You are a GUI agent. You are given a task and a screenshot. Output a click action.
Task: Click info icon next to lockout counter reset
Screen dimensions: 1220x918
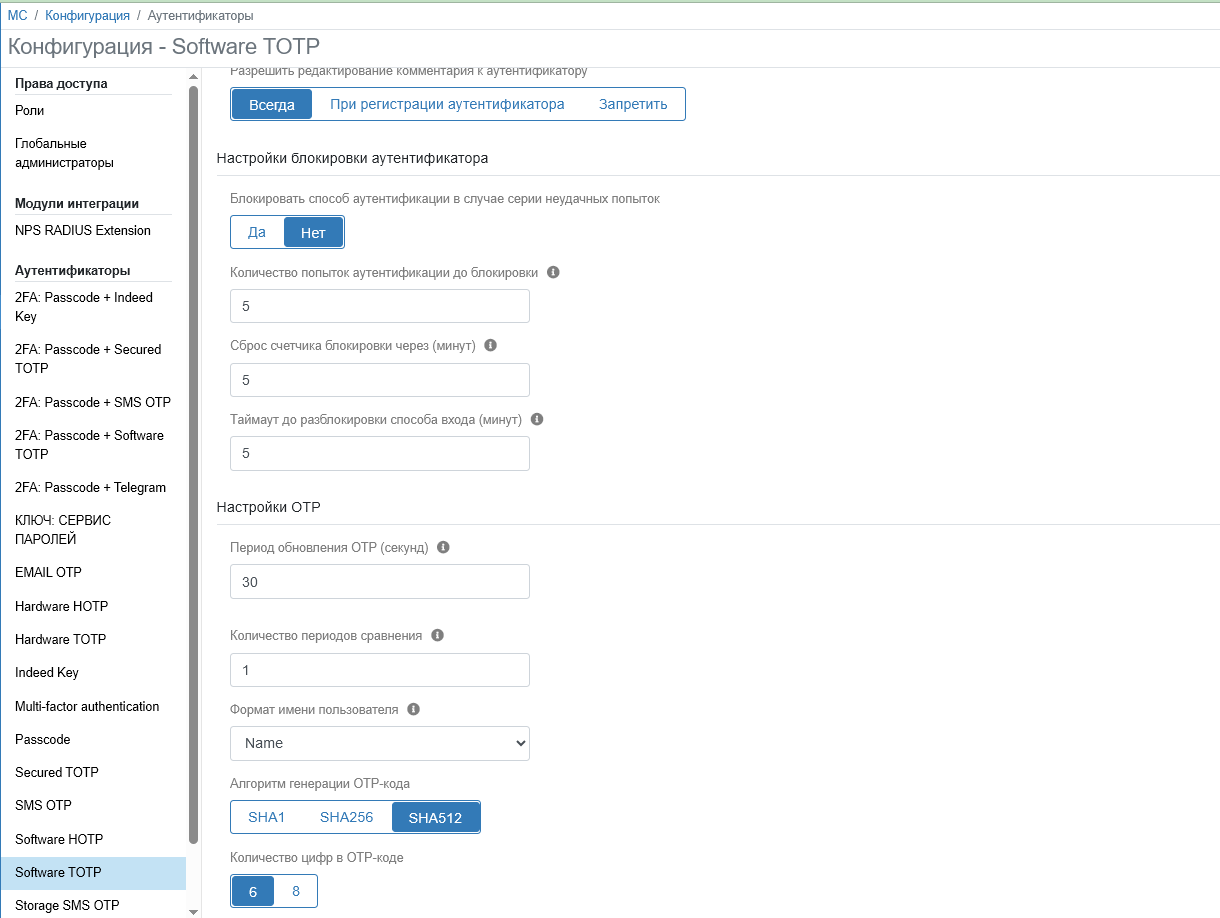490,345
